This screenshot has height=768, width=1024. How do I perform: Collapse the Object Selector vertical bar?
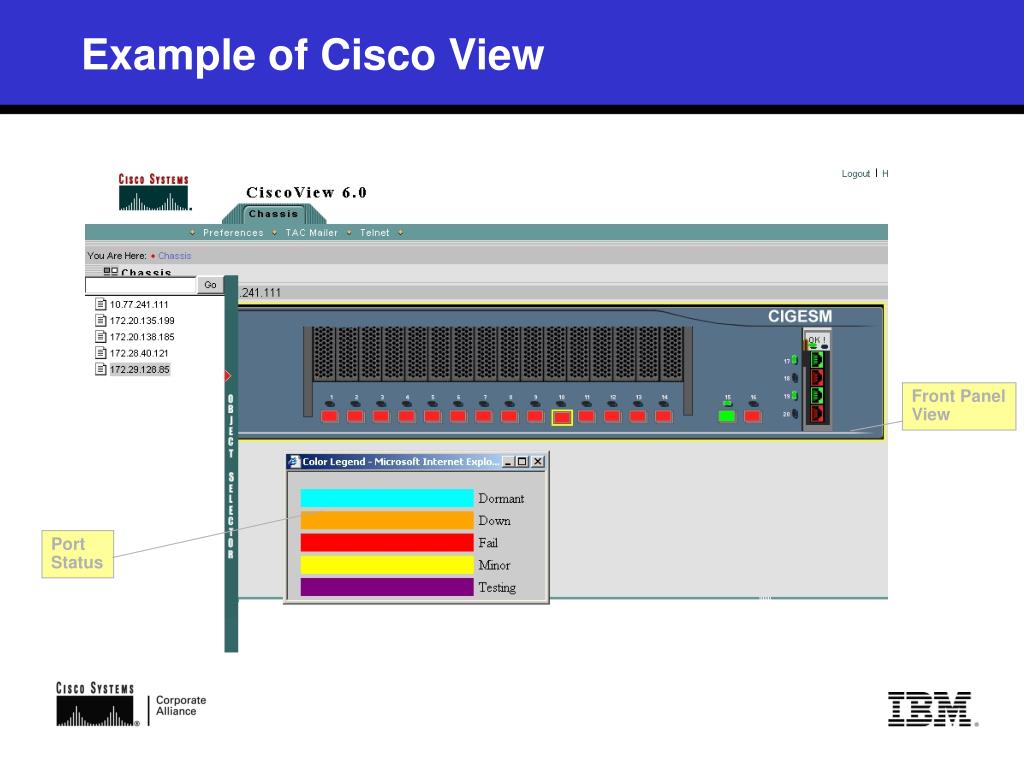point(231,464)
